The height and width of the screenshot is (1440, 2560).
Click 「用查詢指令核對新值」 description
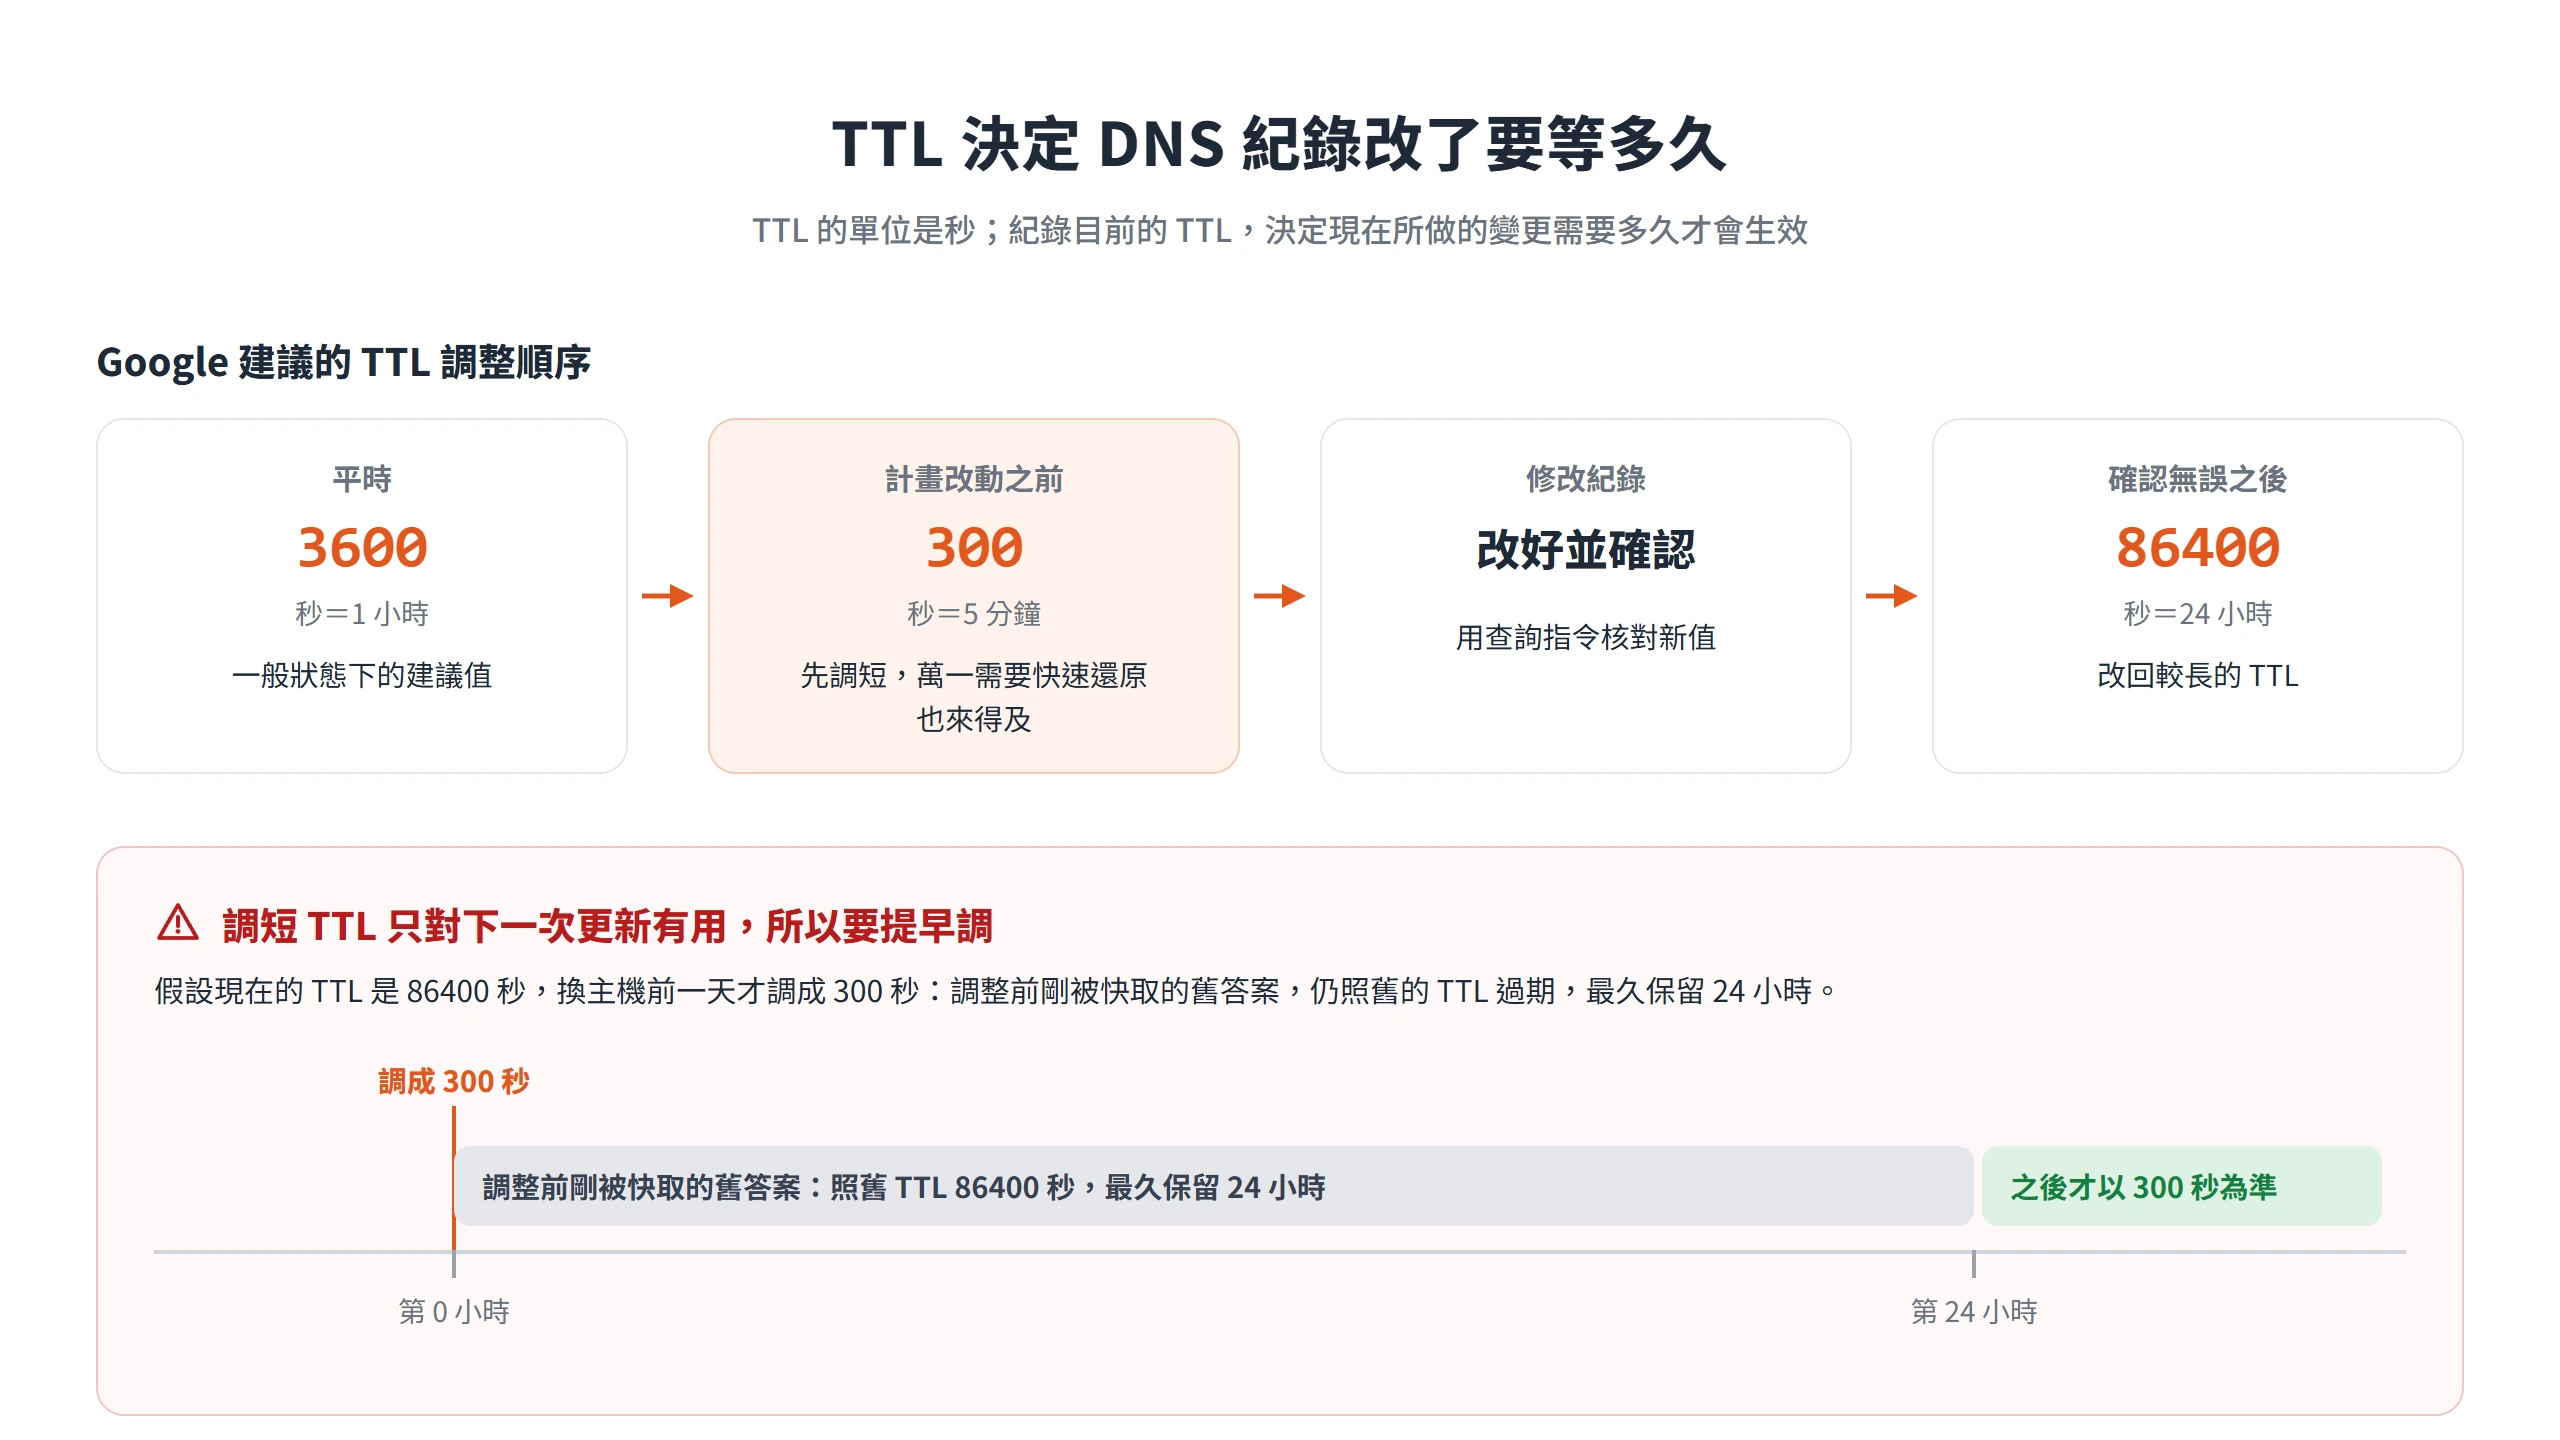coord(1586,637)
